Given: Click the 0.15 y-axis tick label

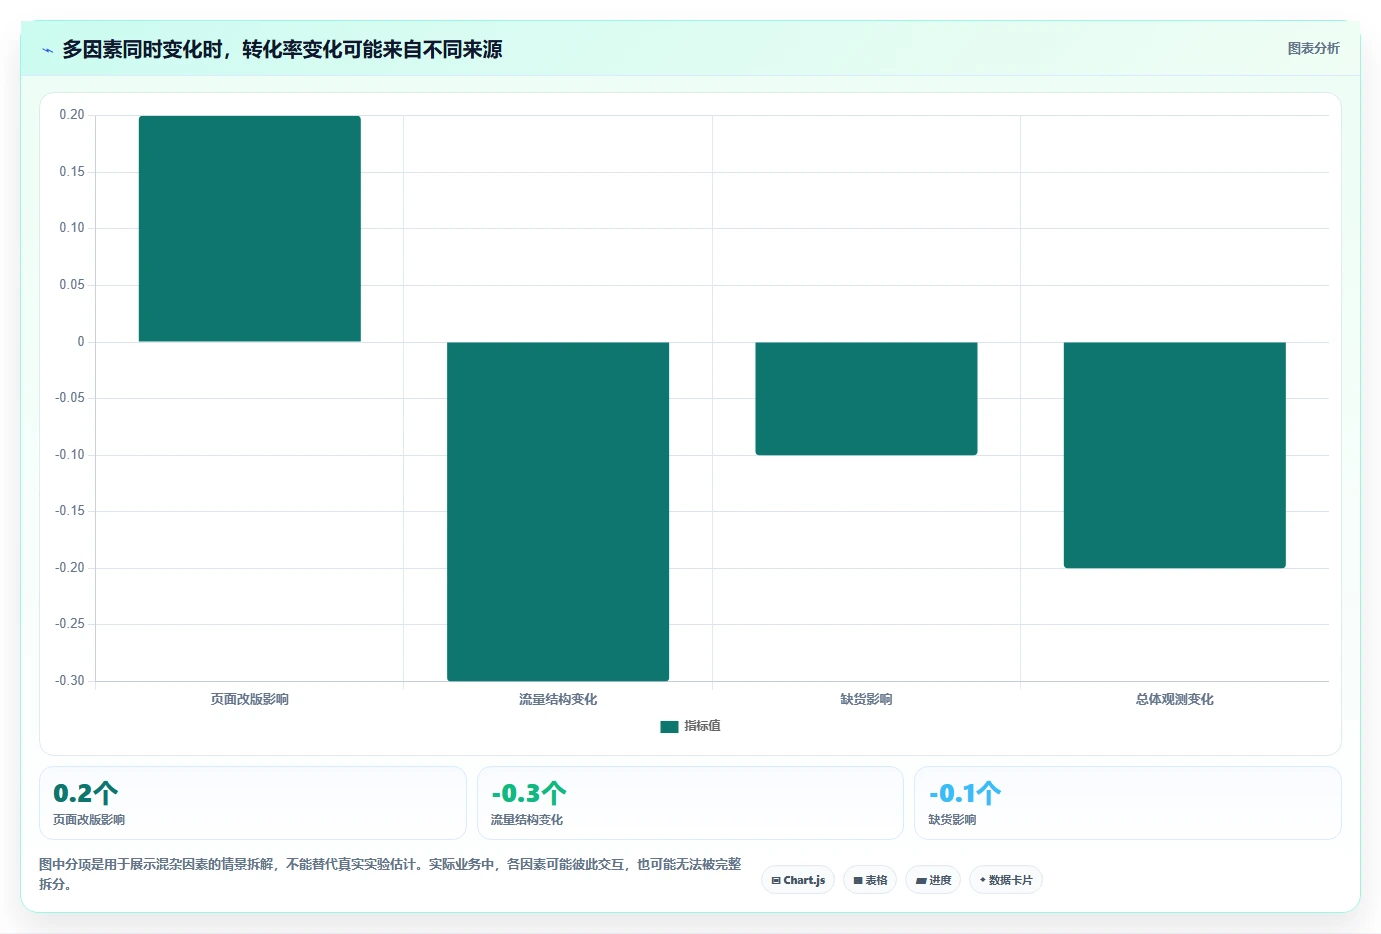Looking at the screenshot, I should click(72, 172).
